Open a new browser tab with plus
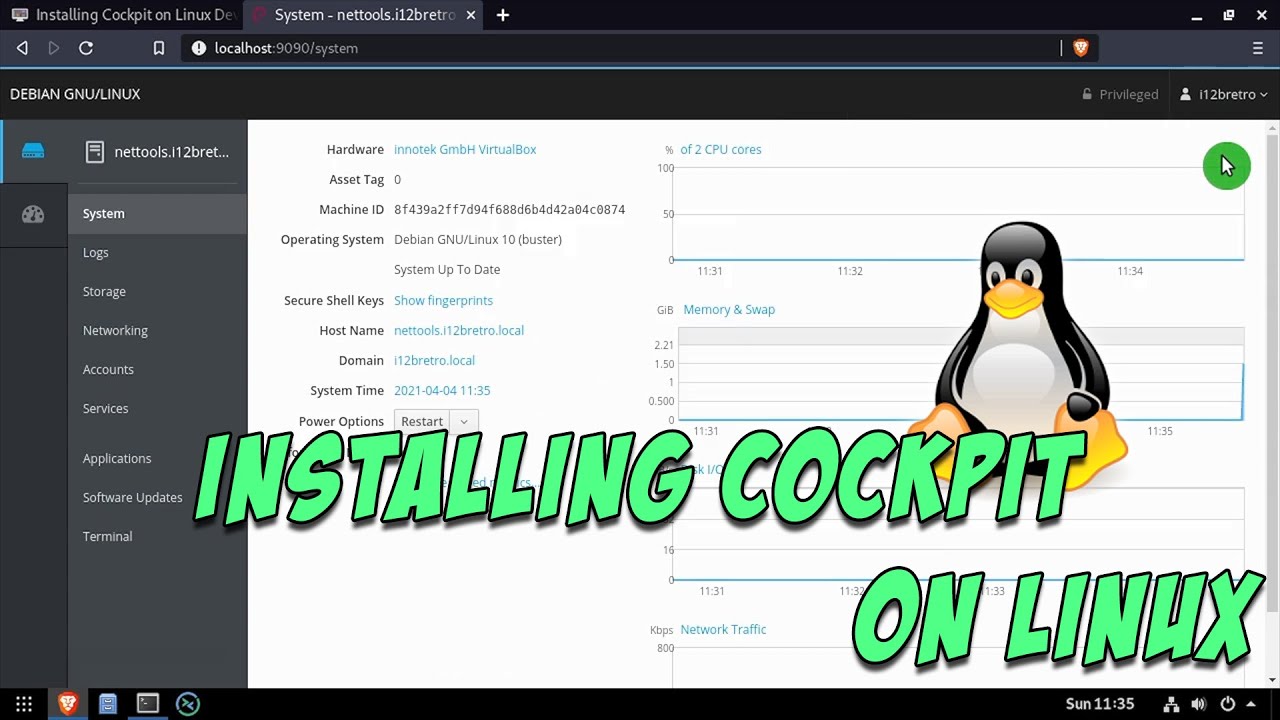Viewport: 1280px width, 720px height. (x=503, y=15)
